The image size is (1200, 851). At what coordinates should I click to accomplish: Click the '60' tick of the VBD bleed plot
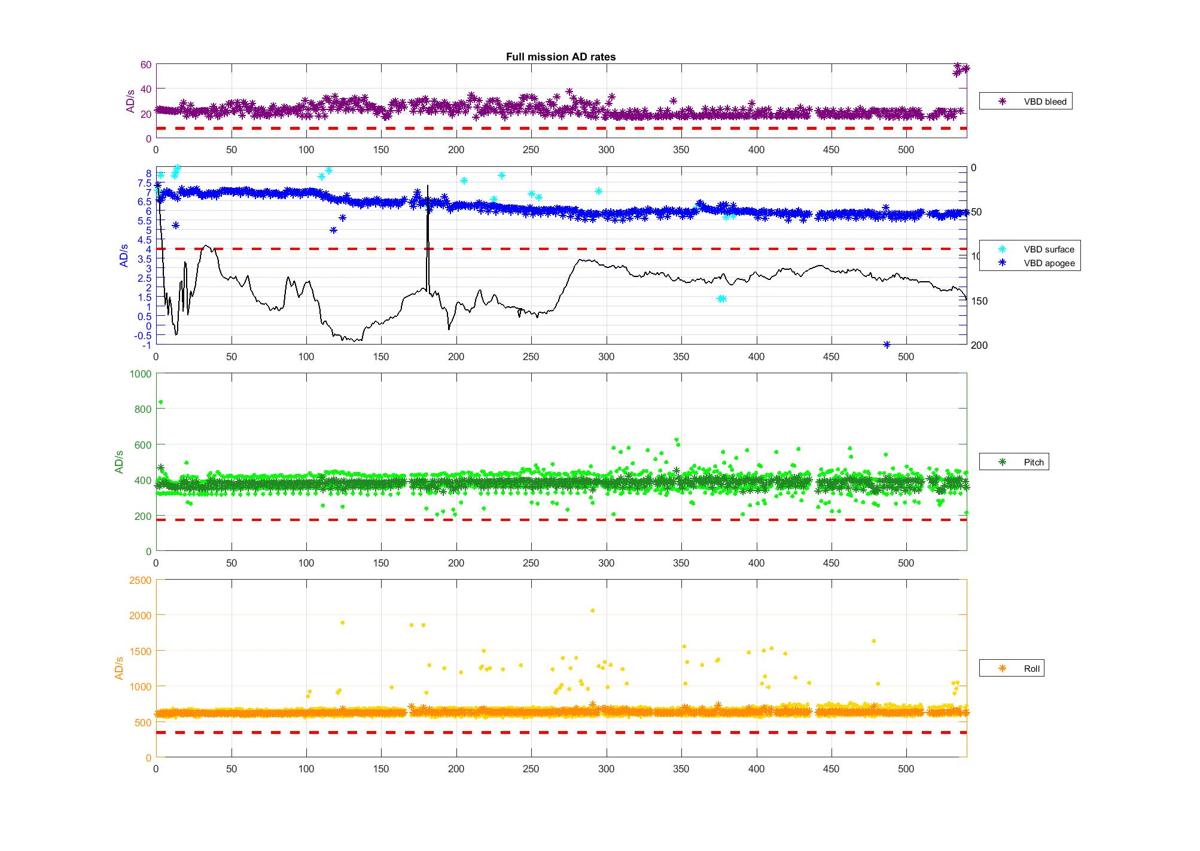(x=145, y=65)
